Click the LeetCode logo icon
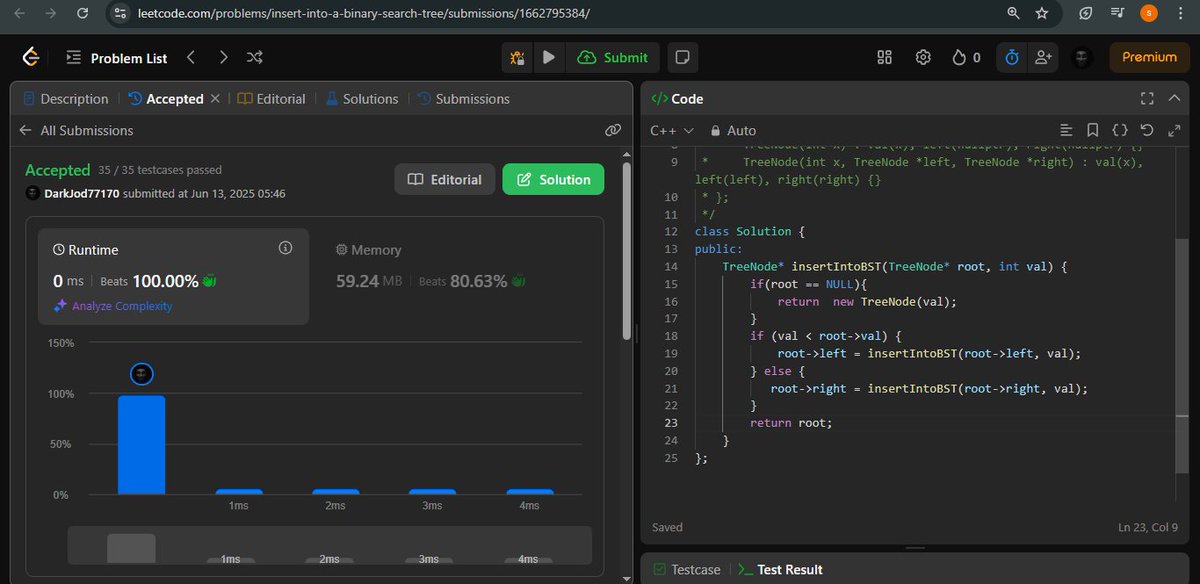 (31, 58)
